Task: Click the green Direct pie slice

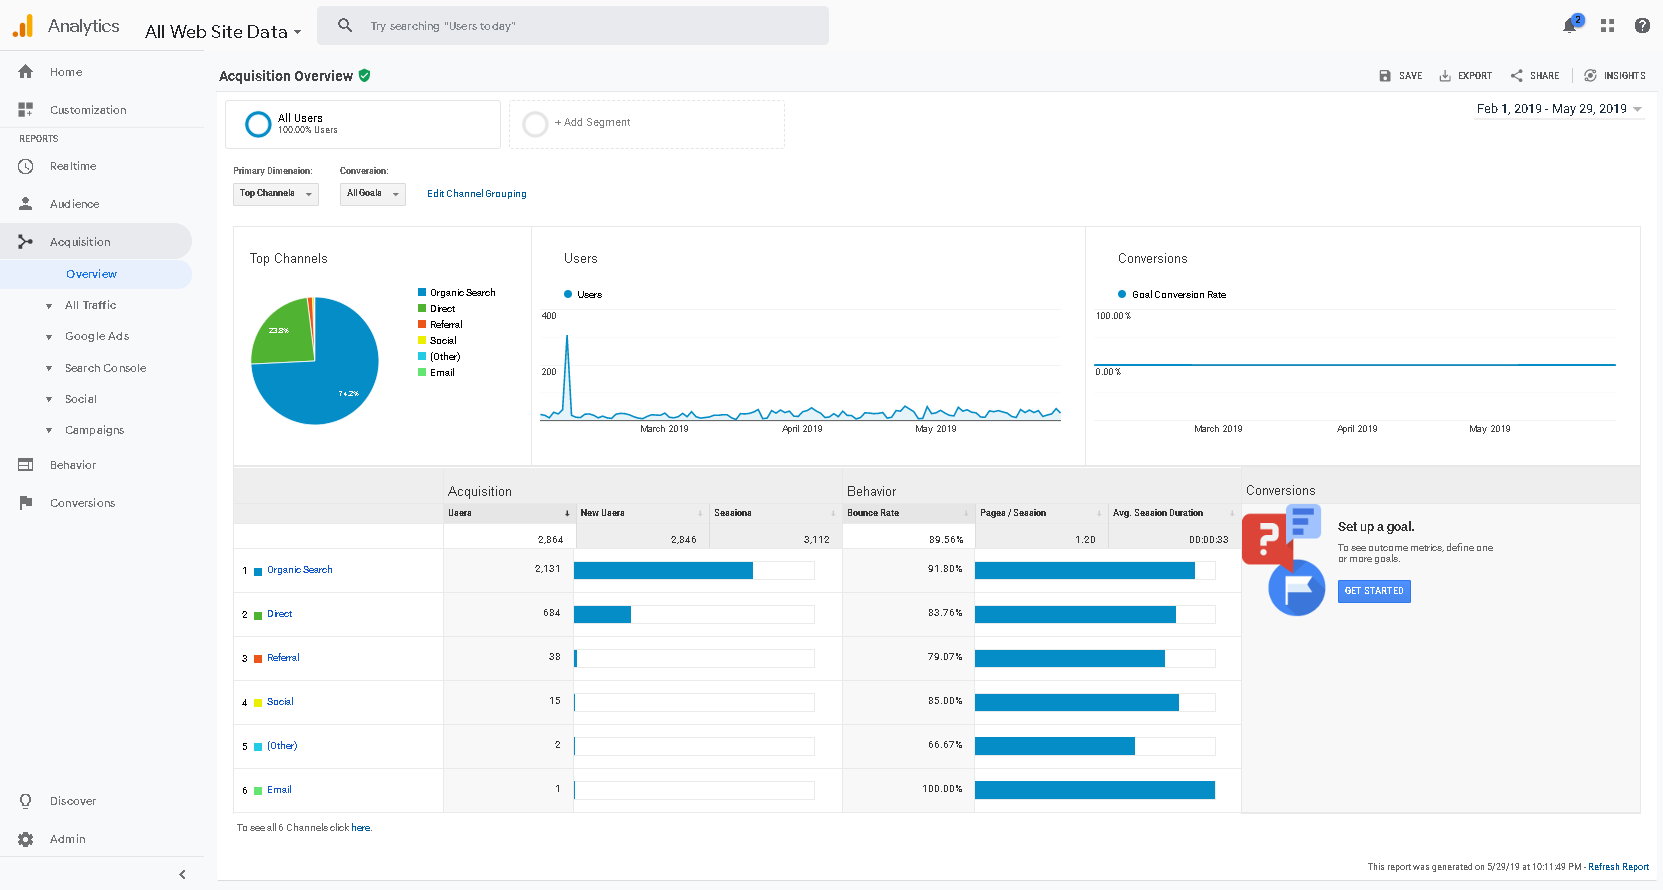Action: point(282,331)
